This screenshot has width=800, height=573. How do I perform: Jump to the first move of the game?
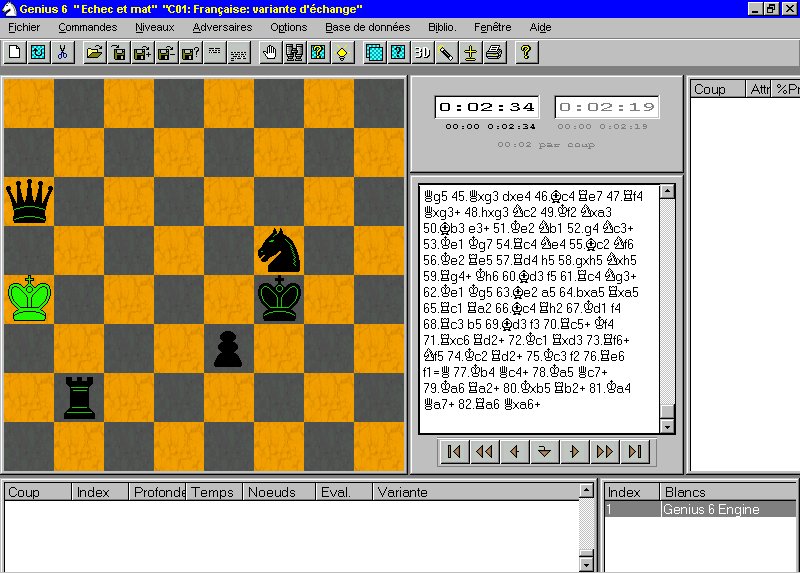pos(454,452)
